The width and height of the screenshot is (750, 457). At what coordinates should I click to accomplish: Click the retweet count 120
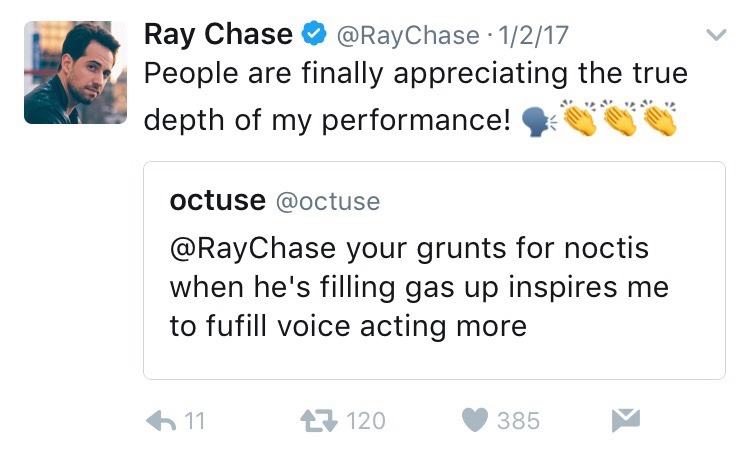365,421
